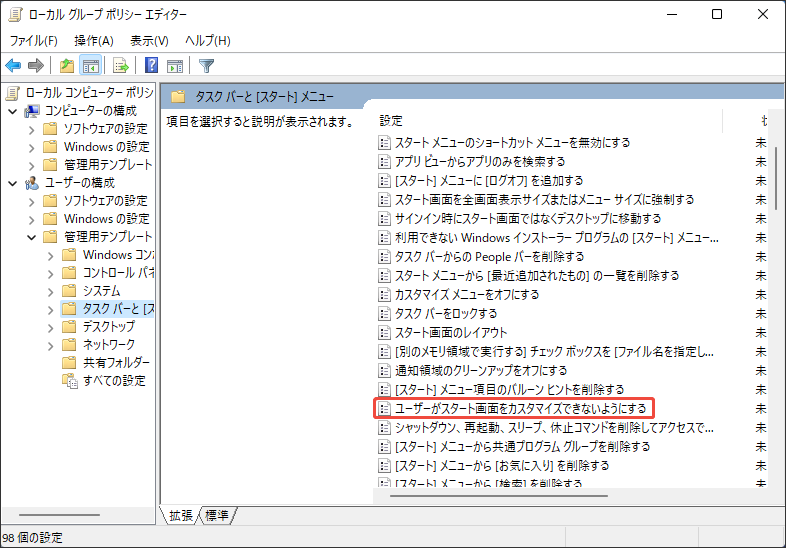The width and height of the screenshot is (786, 548).
Task: Toggle the action pane toolbar icon
Action: [x=175, y=65]
